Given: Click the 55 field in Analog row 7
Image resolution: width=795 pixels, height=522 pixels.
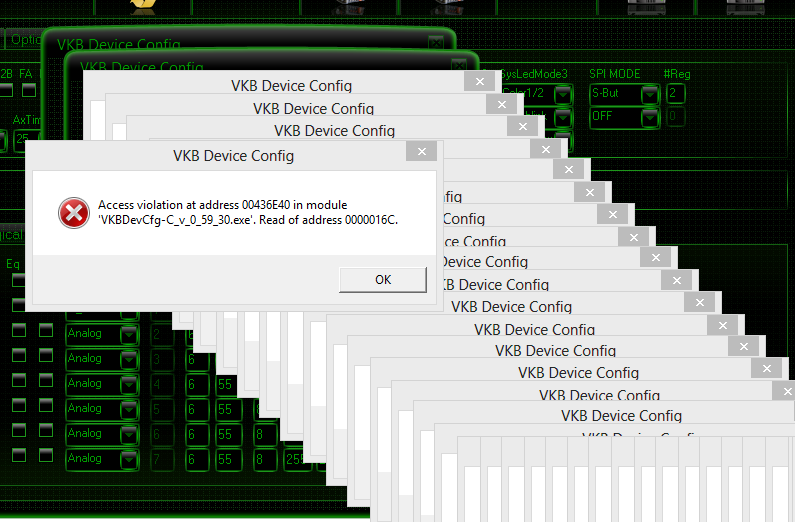Looking at the screenshot, I should click(227, 459).
